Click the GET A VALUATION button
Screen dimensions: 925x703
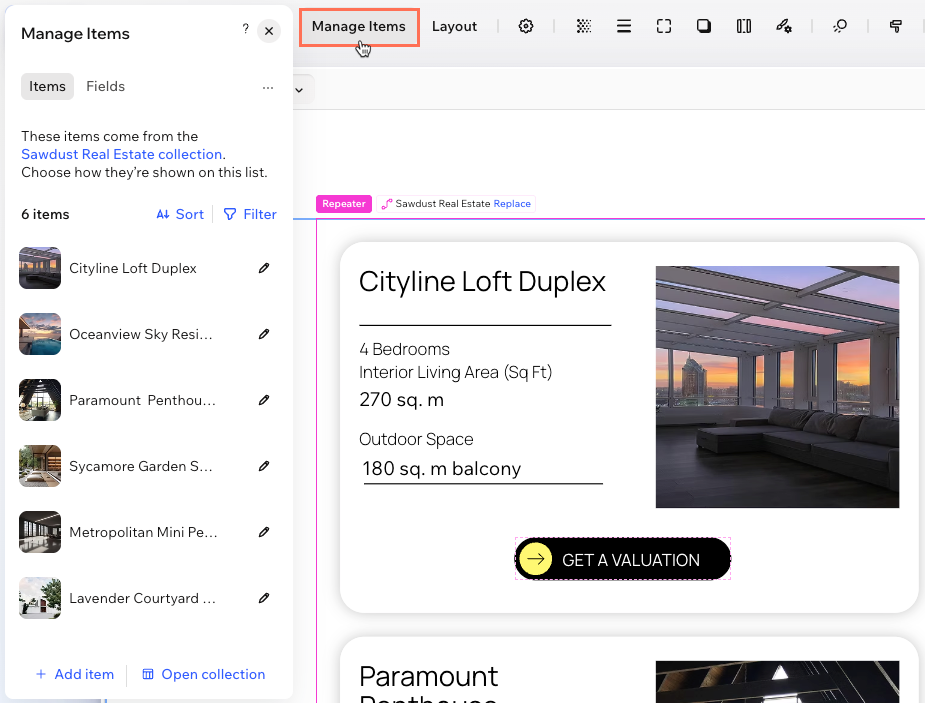(x=623, y=559)
